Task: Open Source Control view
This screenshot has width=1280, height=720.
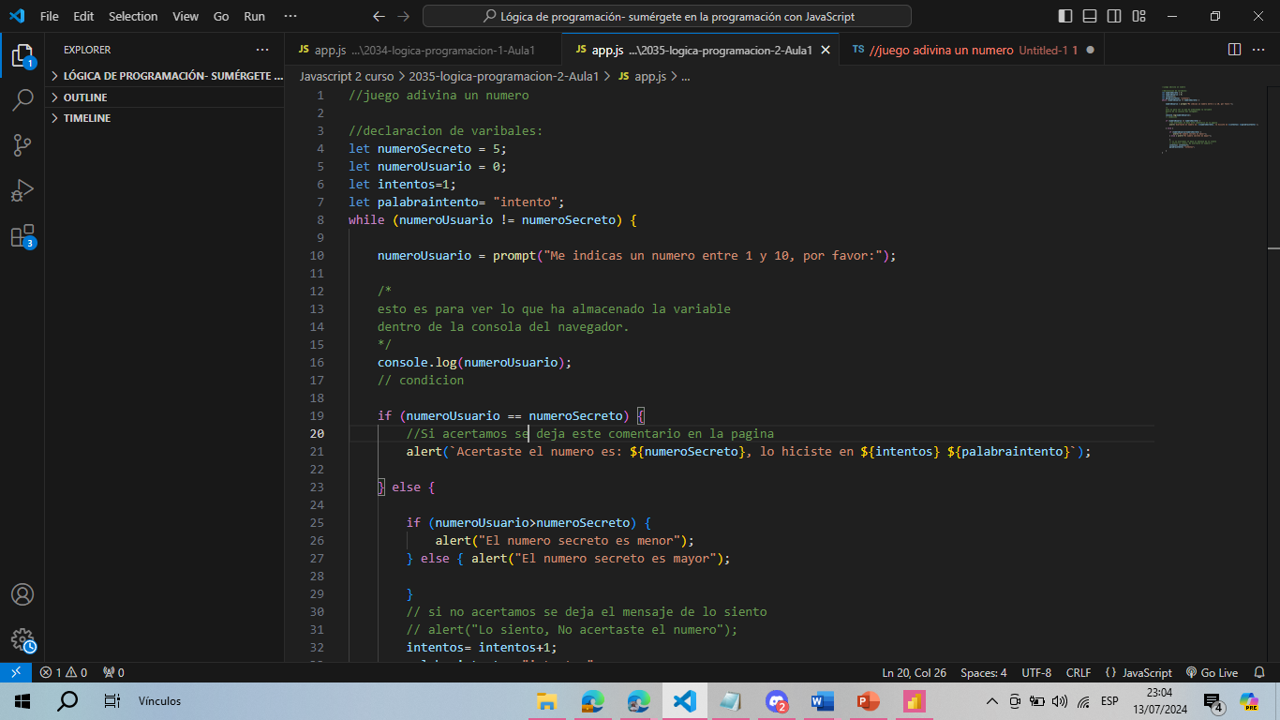Action: [22, 145]
